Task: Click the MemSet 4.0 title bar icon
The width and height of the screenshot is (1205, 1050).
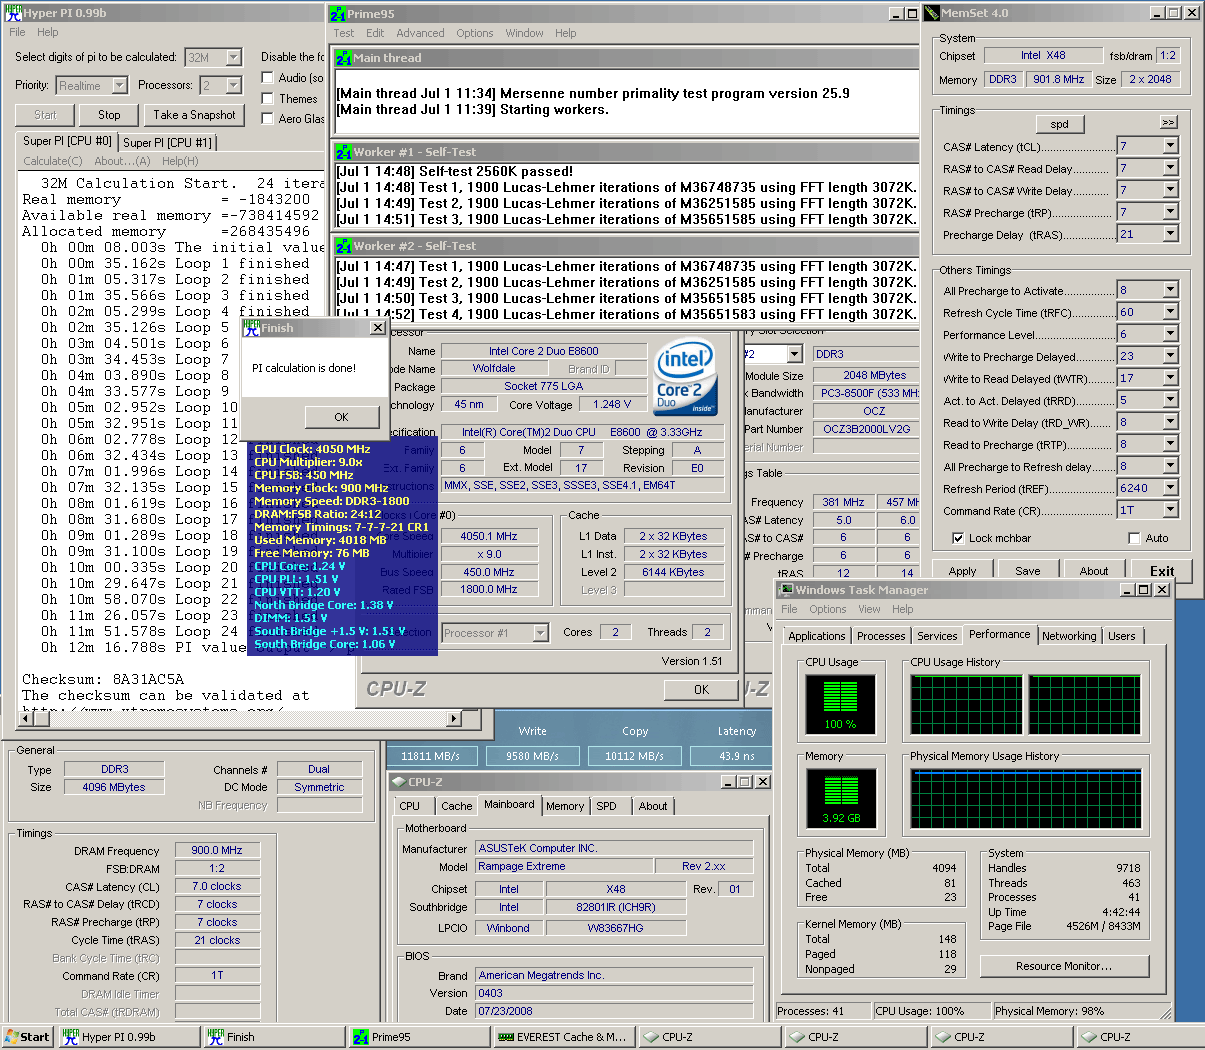Action: point(931,13)
